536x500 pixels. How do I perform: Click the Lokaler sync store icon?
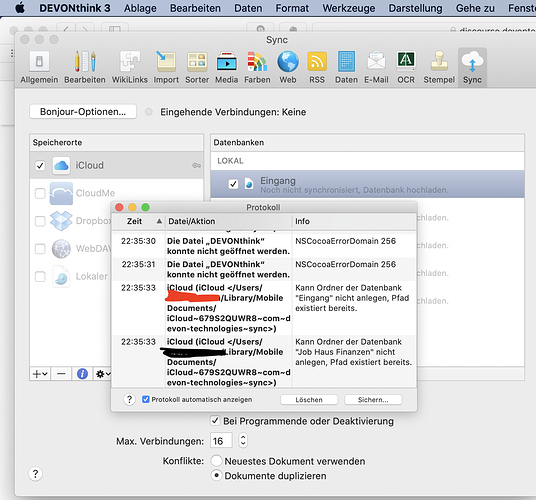[61, 276]
